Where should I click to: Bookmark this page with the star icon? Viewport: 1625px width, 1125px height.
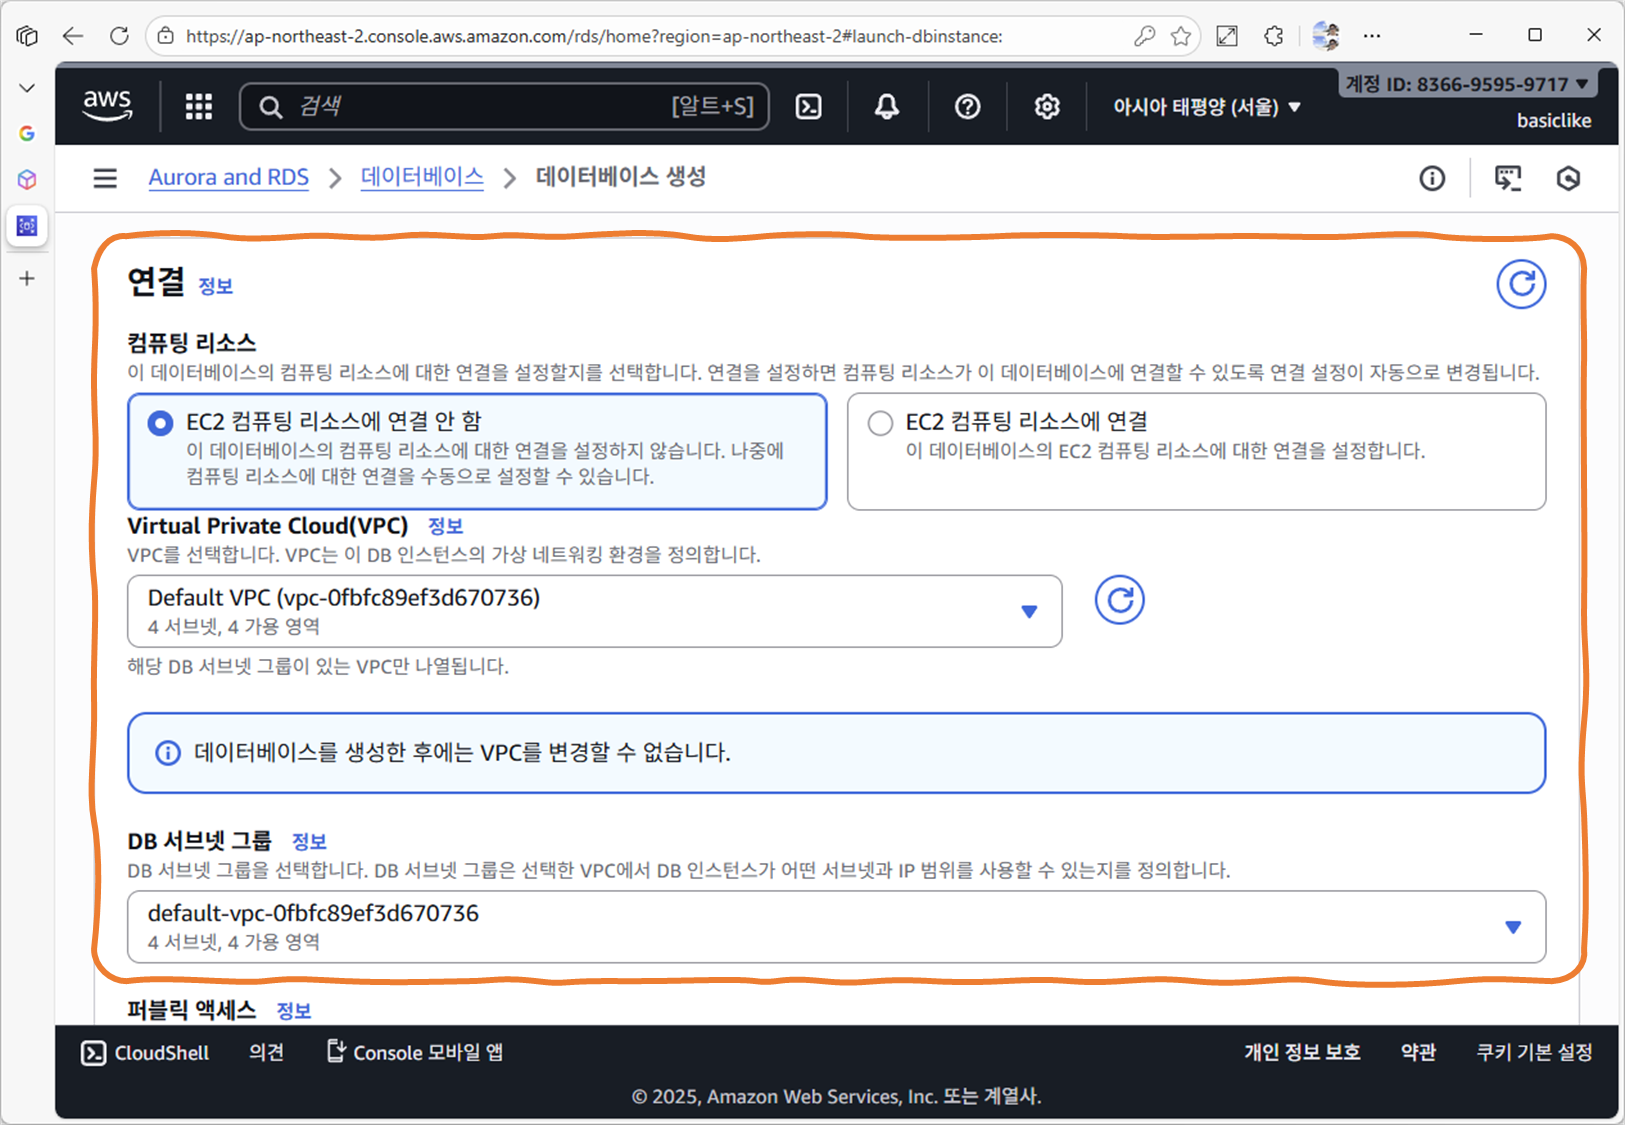(1181, 36)
